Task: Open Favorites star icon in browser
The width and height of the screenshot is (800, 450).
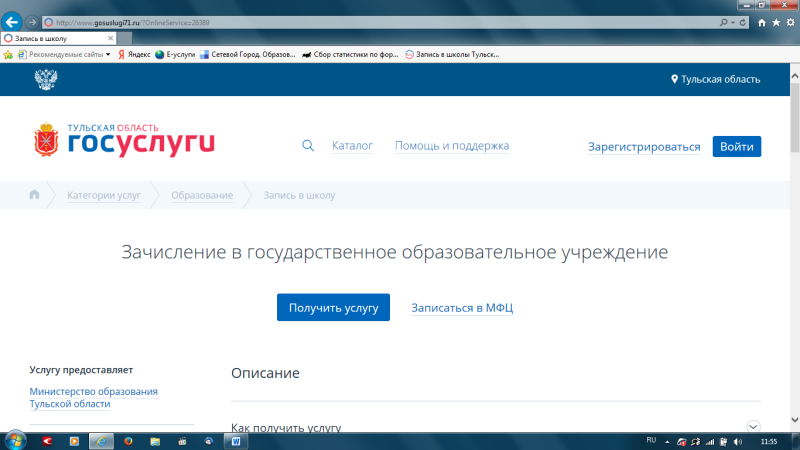Action: click(x=776, y=22)
